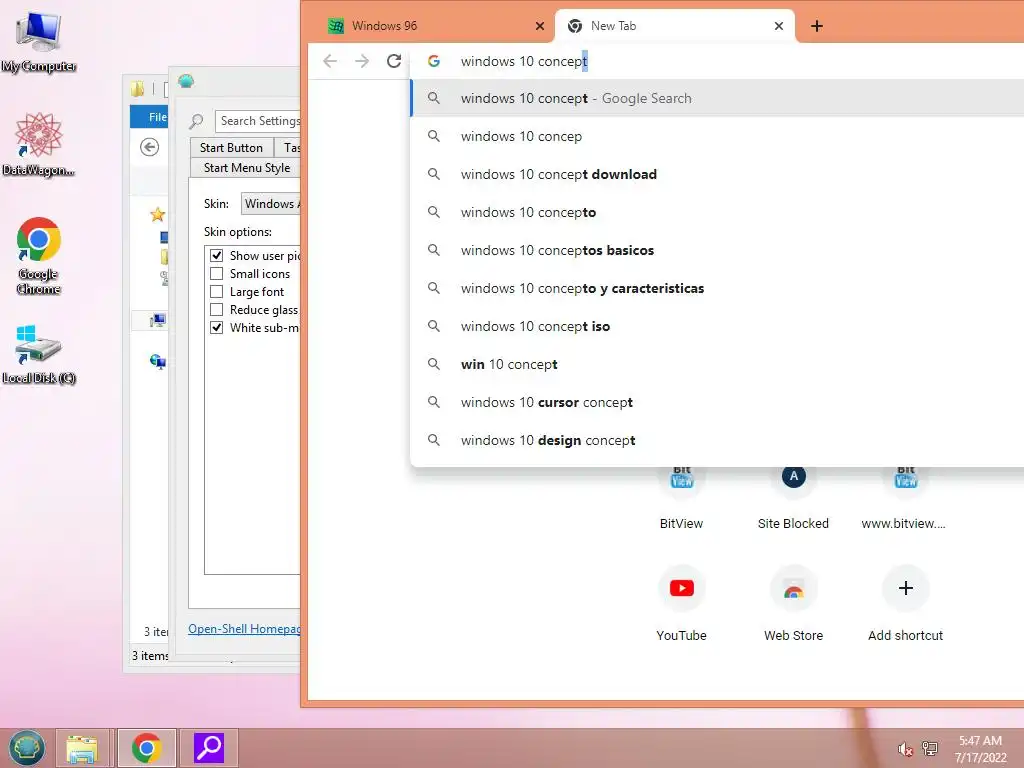
Task: Open the www.bitview shortcut tile
Action: [x=905, y=498]
